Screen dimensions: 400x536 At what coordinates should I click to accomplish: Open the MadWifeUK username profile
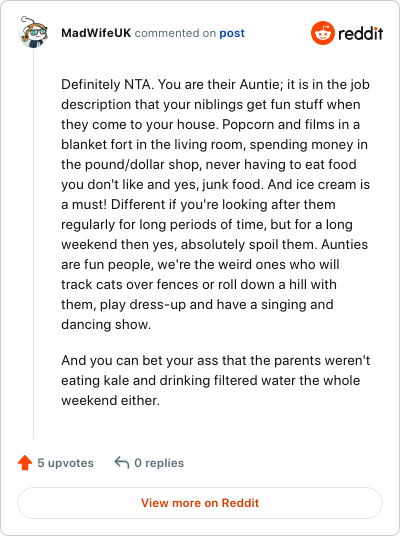[x=96, y=33]
